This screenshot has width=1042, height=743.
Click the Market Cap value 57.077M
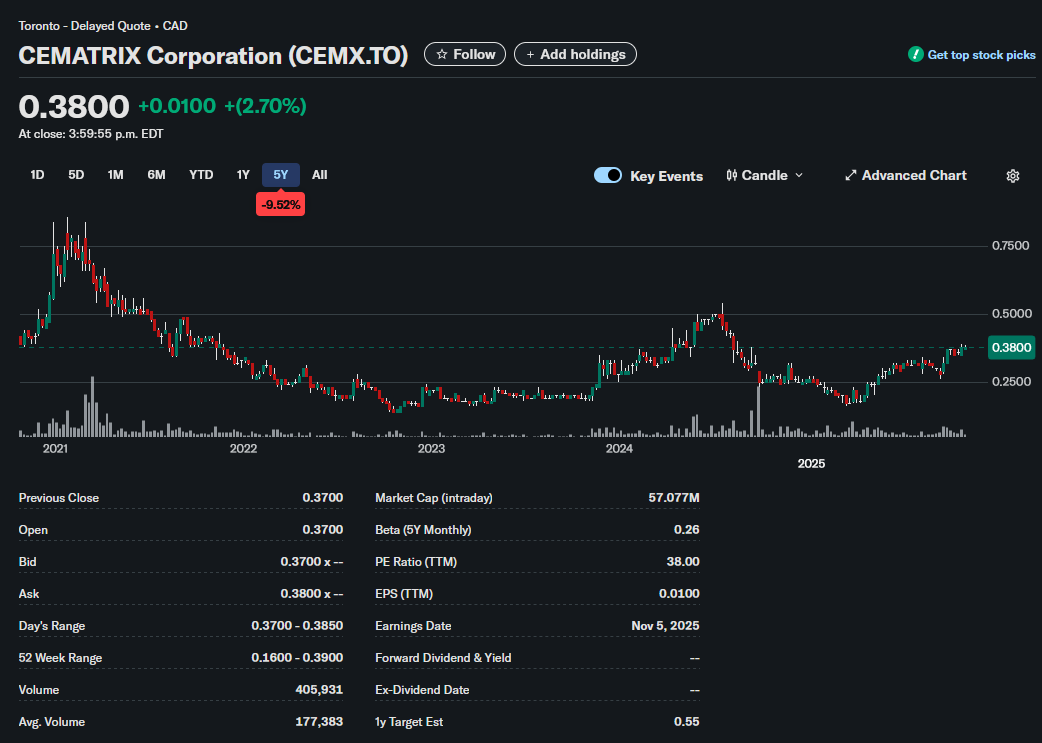[x=674, y=498]
